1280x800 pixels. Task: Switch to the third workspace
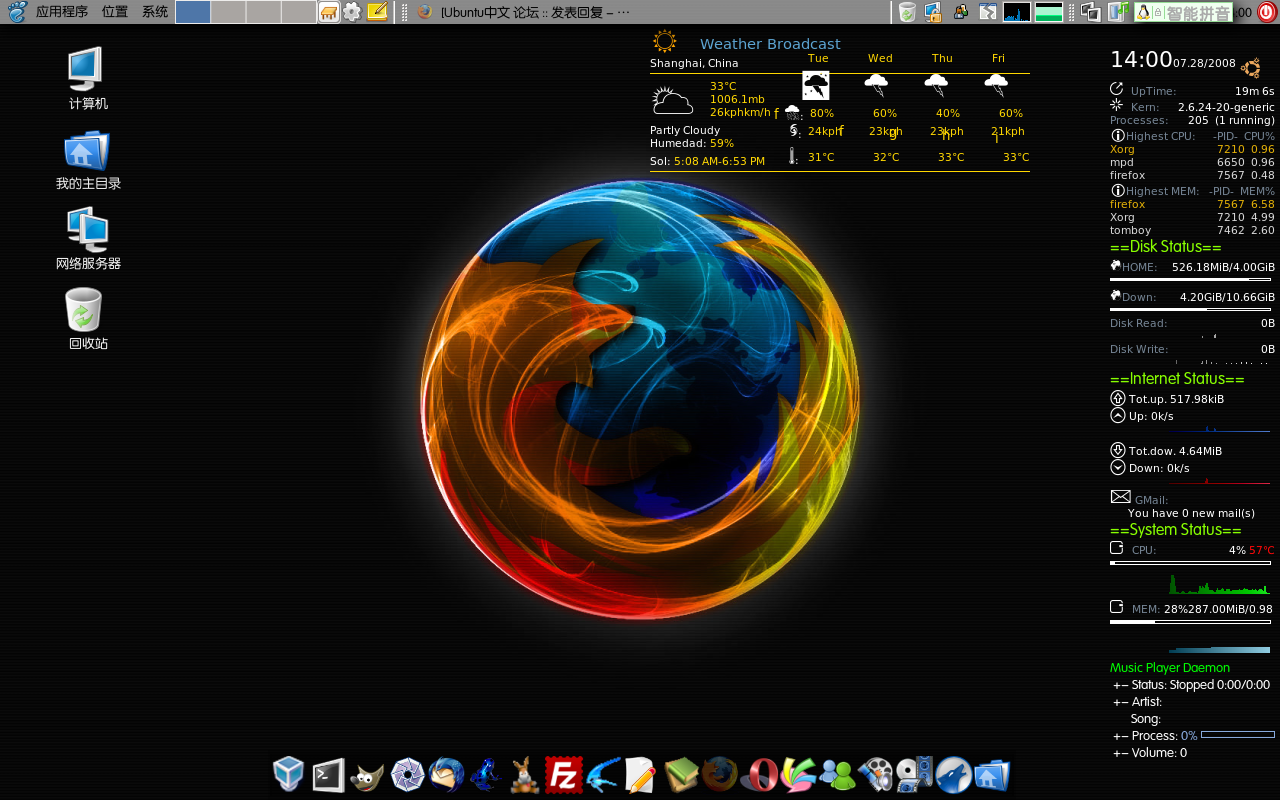263,12
